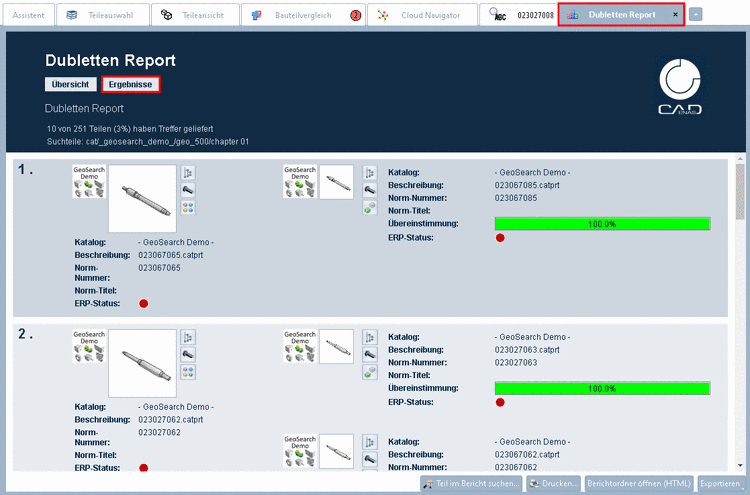The image size is (750, 495).
Task: Compare part icon for 023067085
Action: coord(370,208)
